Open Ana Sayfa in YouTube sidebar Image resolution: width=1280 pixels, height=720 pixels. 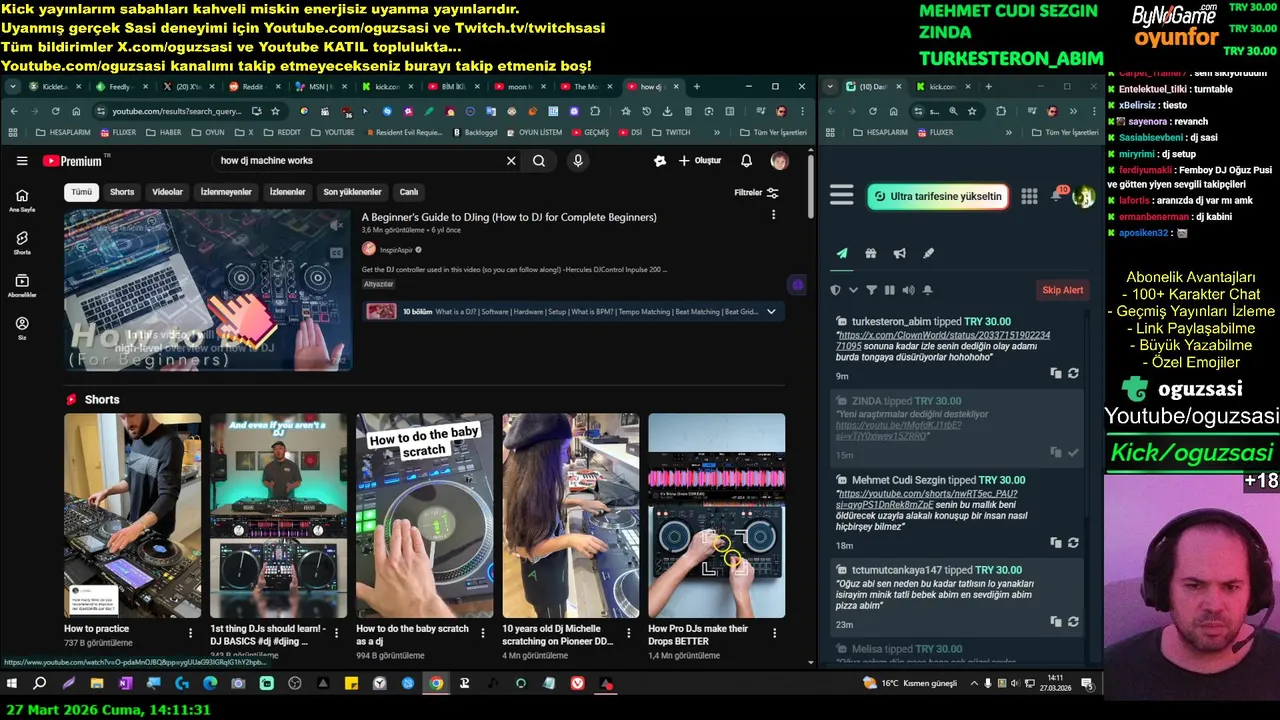click(x=22, y=200)
